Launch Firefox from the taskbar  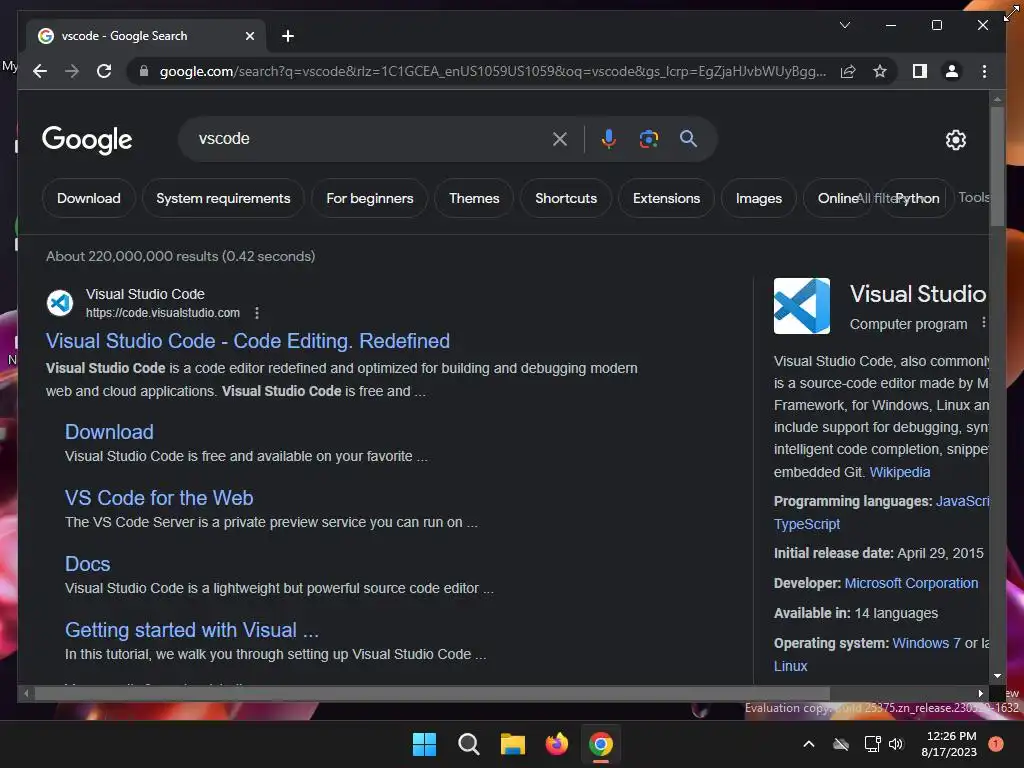pyautogui.click(x=556, y=744)
